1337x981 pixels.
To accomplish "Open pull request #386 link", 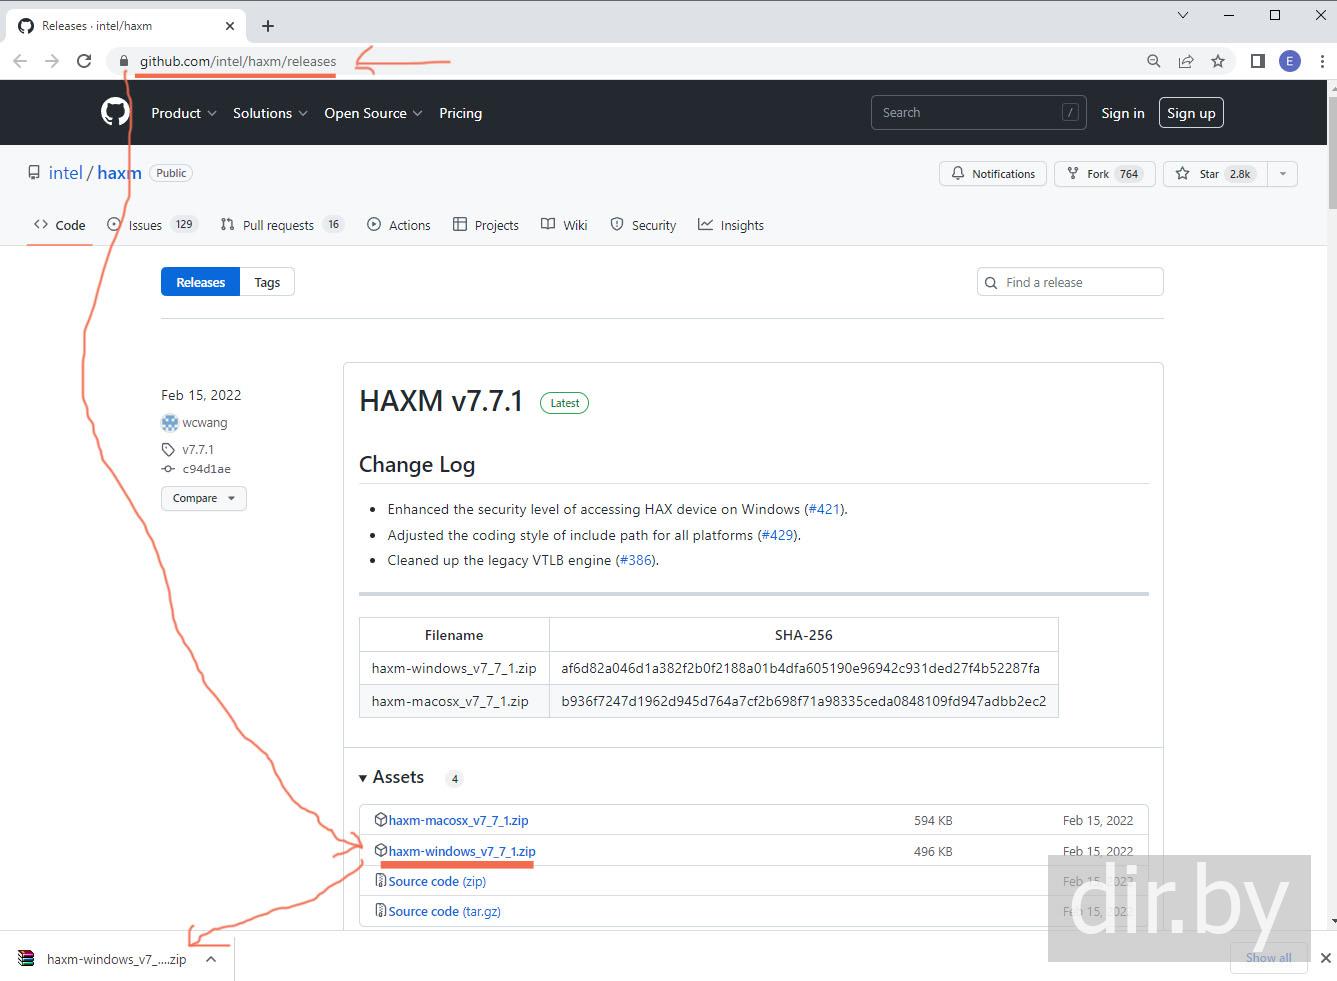I will pos(636,560).
